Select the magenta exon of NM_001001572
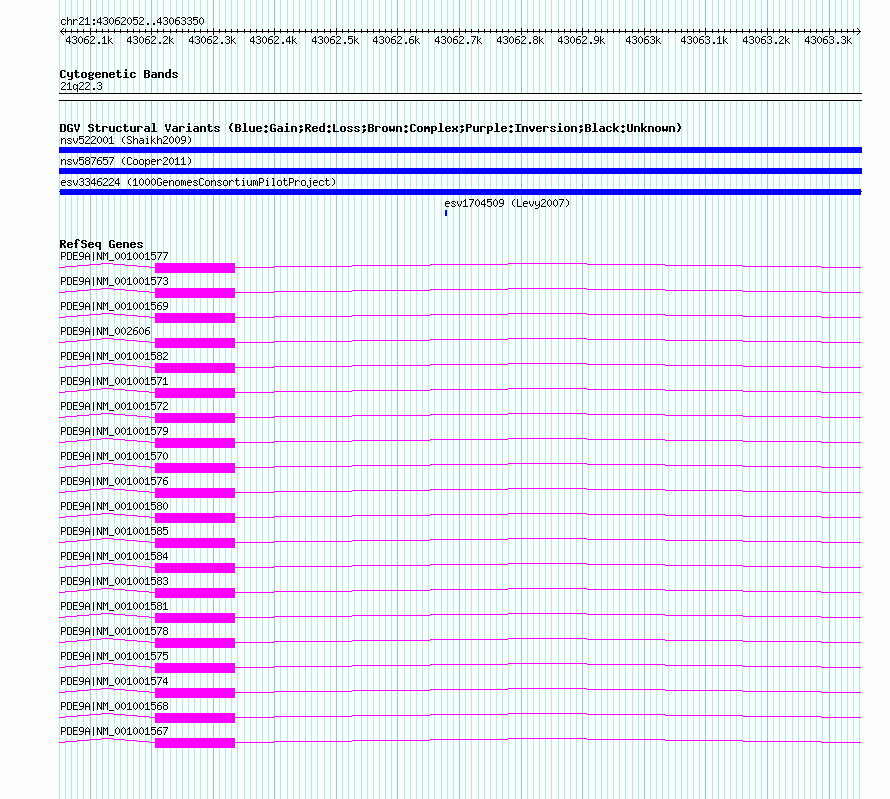 tap(195, 418)
